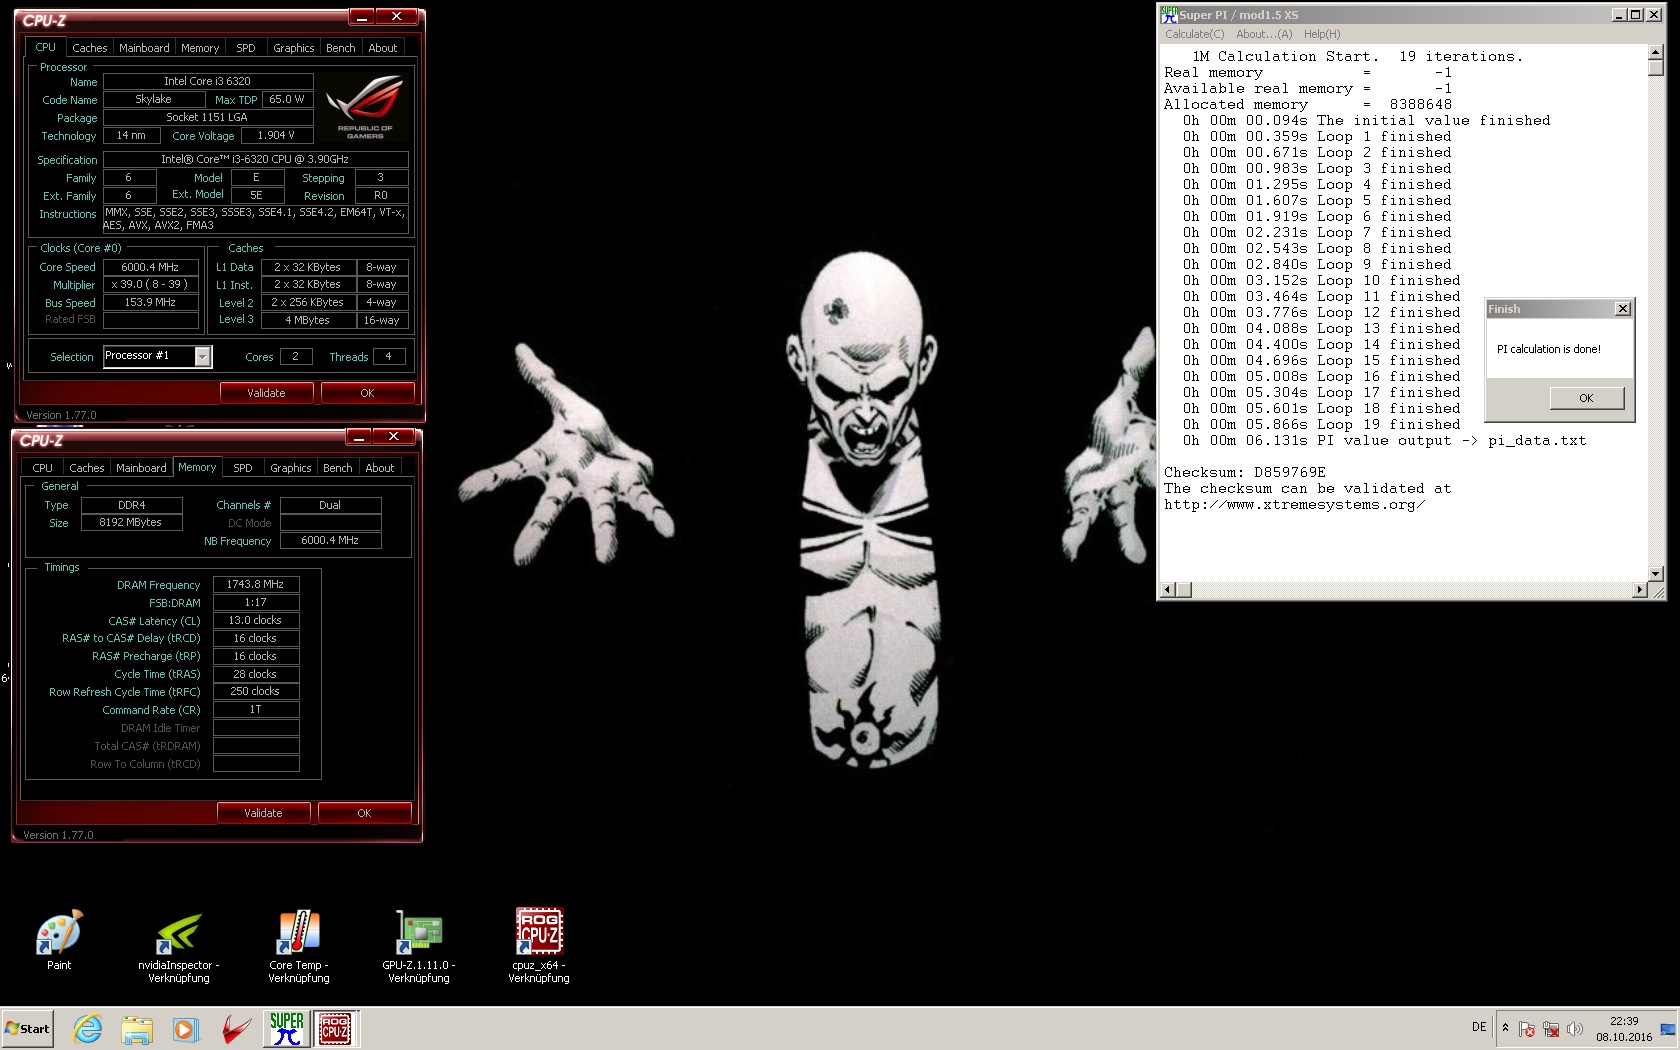Open GPU-Z 1.11.0 desktop shortcut
This screenshot has width=1680, height=1050.
click(x=419, y=946)
